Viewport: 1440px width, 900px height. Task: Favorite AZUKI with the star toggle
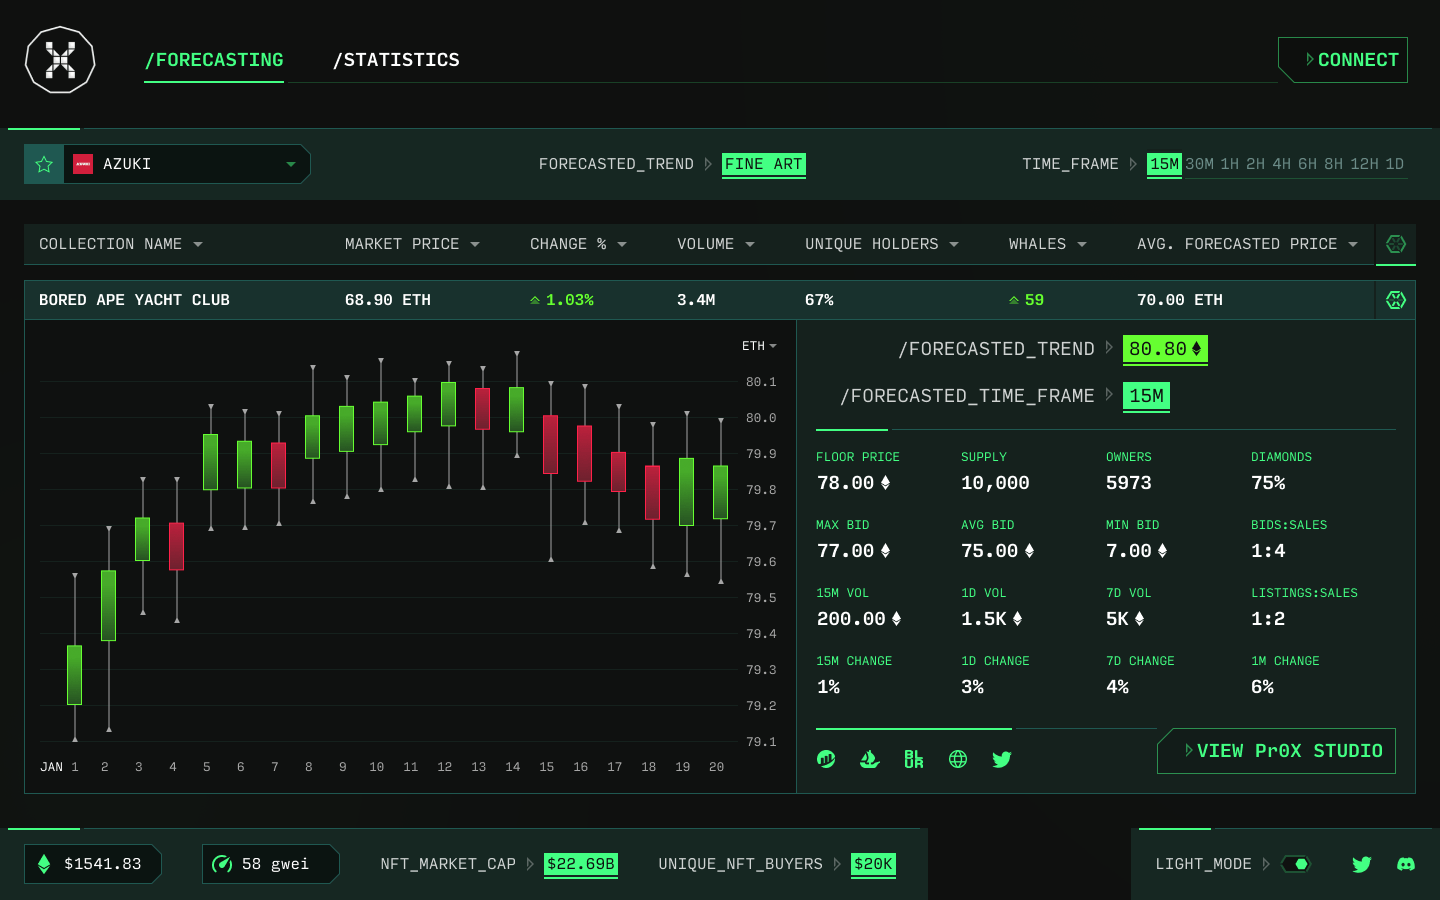coord(44,163)
